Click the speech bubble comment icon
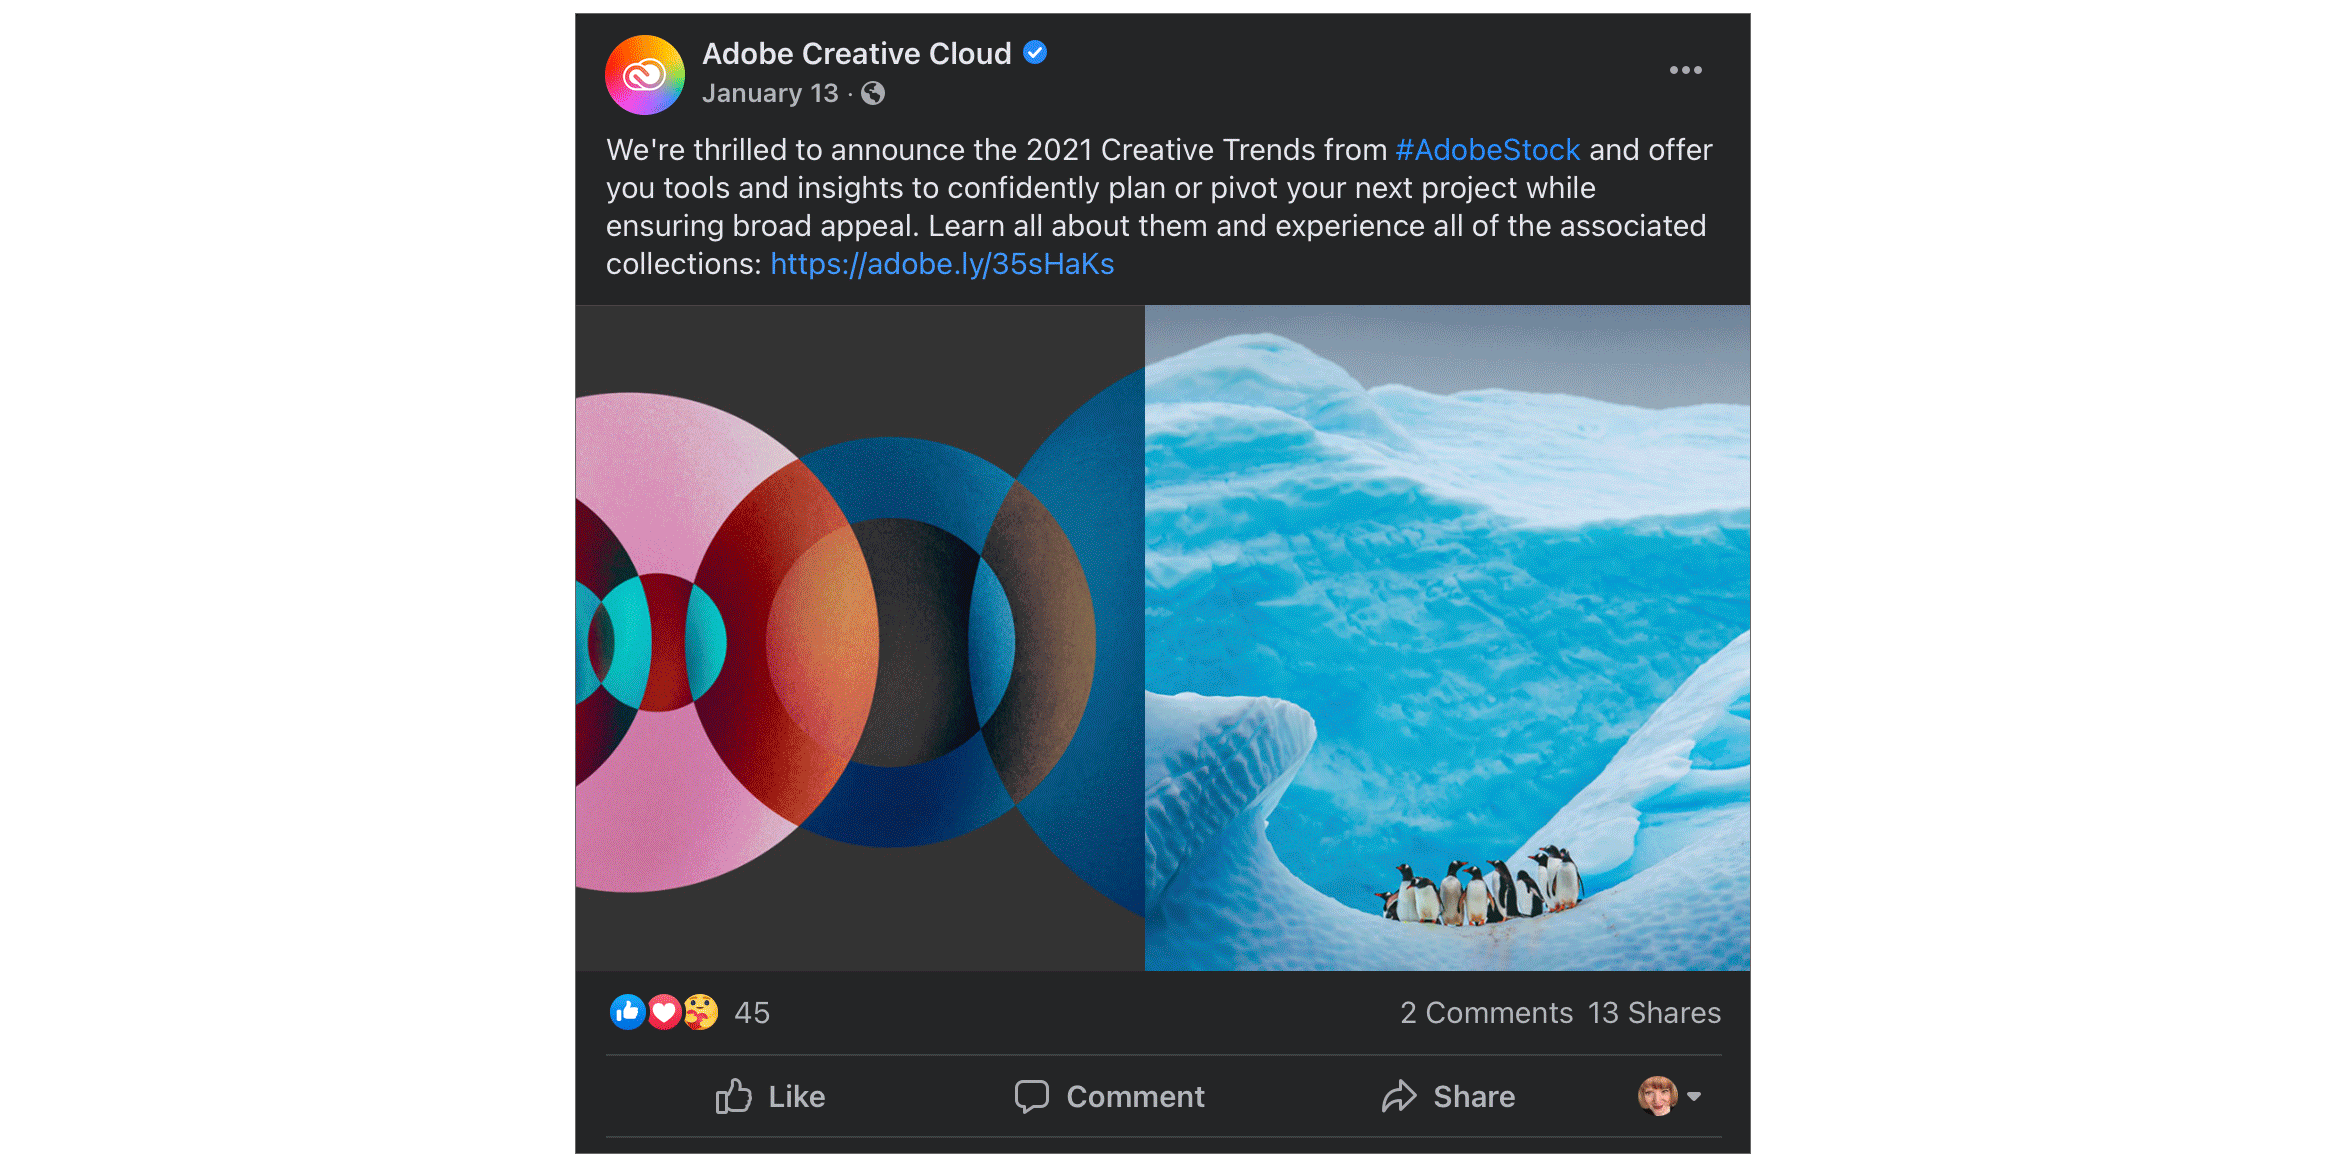Screen dimensions: 2326x1168 pyautogui.click(x=1031, y=1096)
